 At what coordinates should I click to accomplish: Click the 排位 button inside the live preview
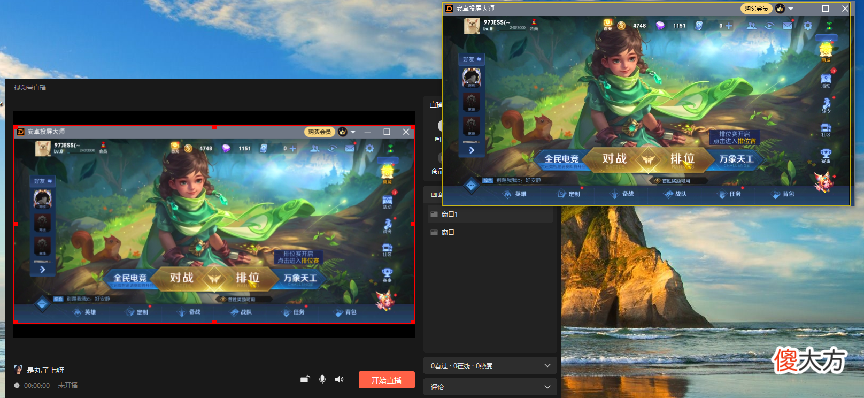pos(247,278)
